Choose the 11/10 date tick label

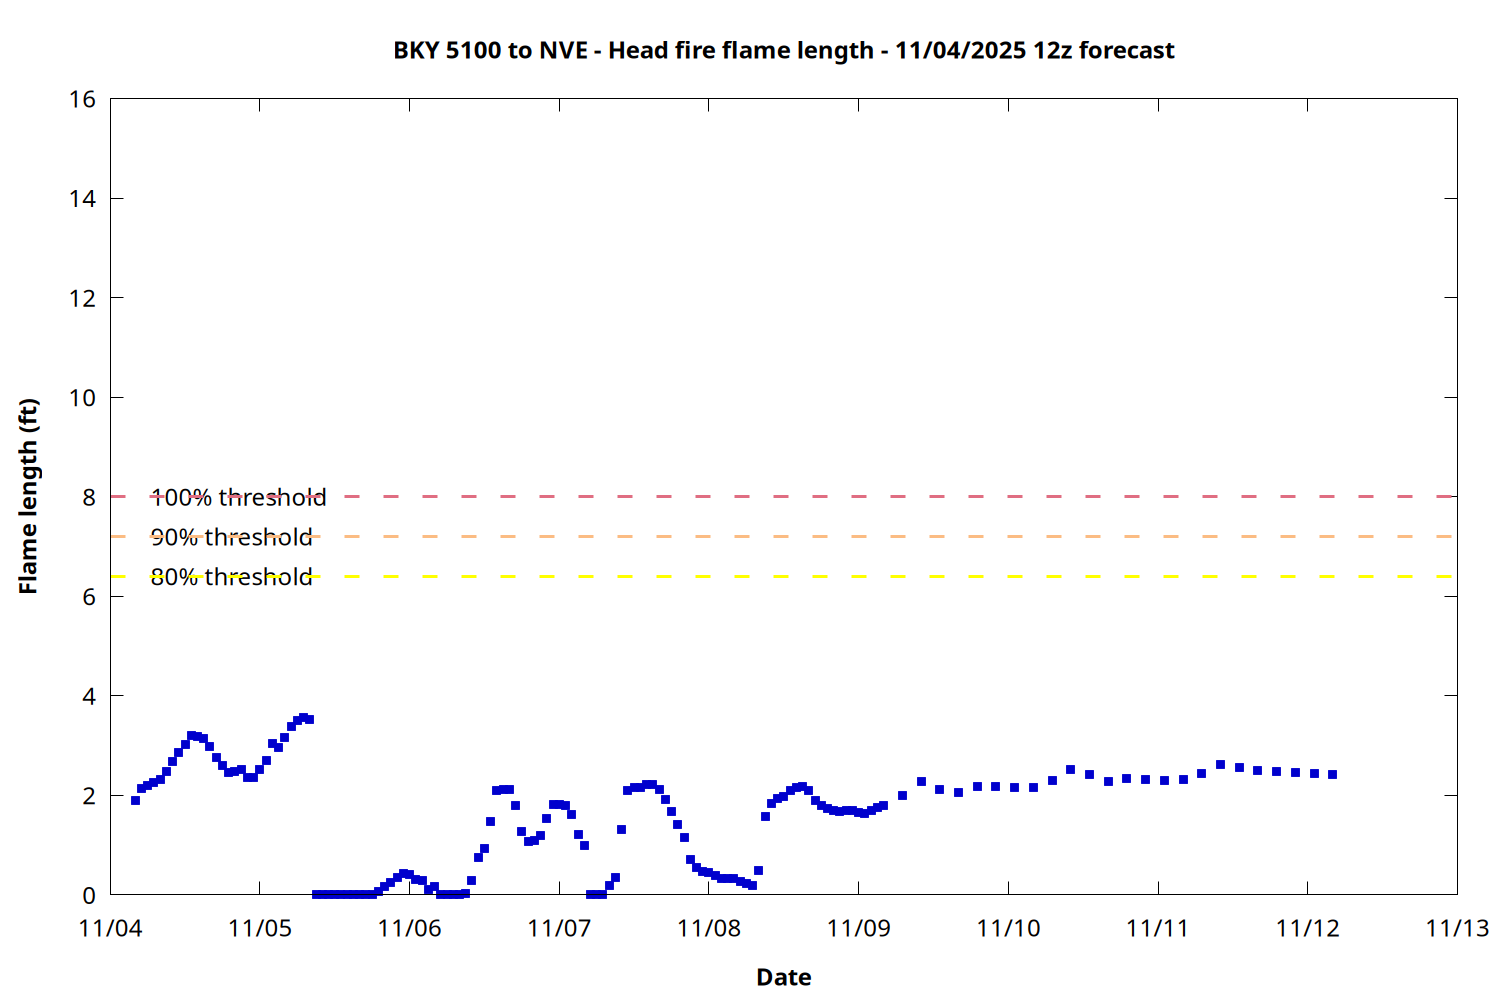click(x=1008, y=928)
